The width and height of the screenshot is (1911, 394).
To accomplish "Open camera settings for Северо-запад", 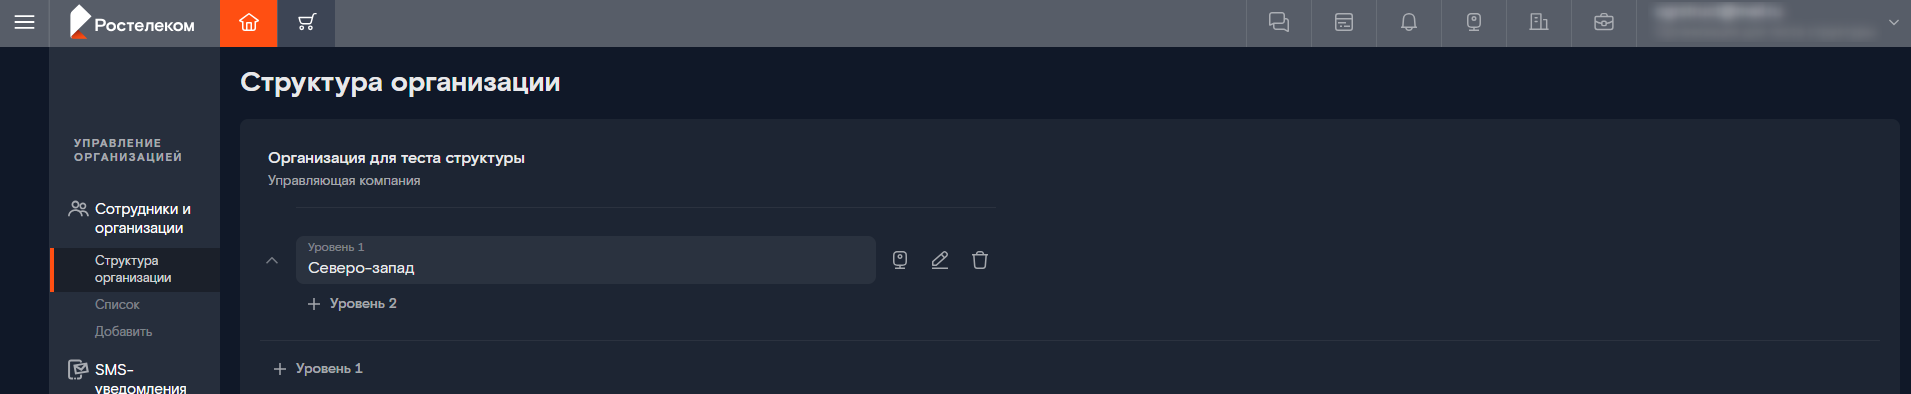I will coord(900,260).
